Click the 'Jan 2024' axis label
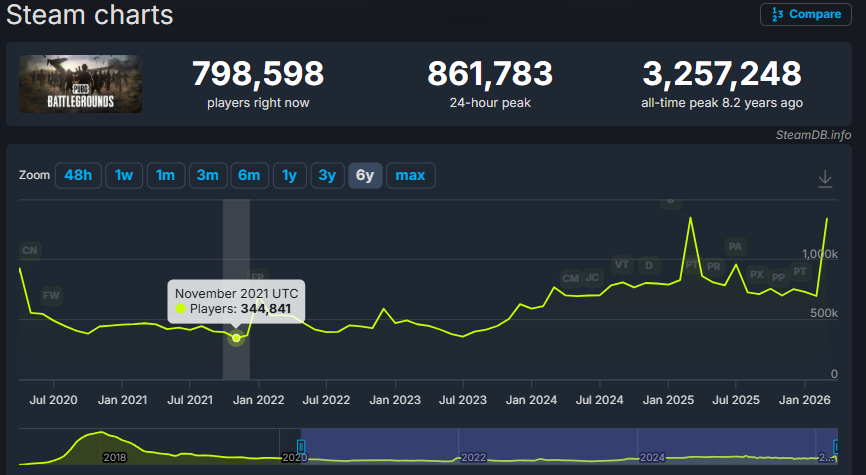Viewport: 866px width, 475px height. (x=531, y=400)
